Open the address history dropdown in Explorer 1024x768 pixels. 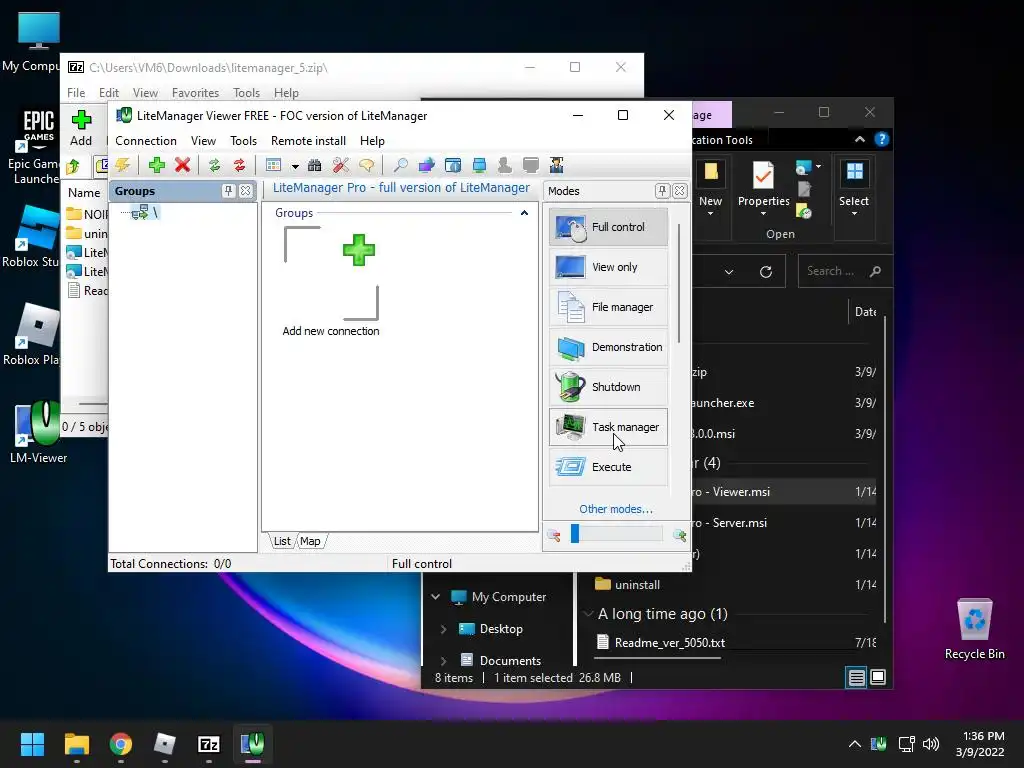pos(729,272)
